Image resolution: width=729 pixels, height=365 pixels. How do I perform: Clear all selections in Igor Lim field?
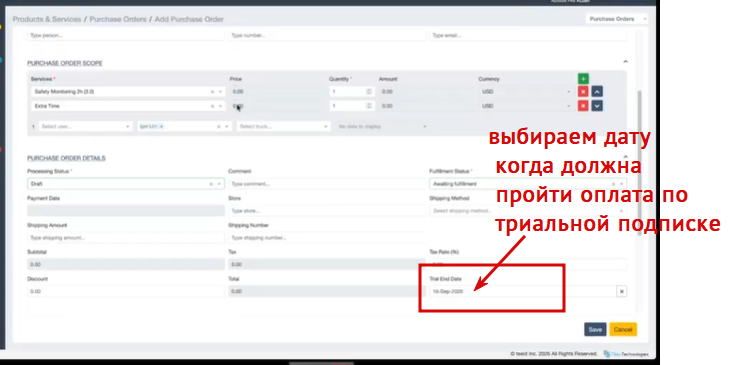[x=219, y=126]
